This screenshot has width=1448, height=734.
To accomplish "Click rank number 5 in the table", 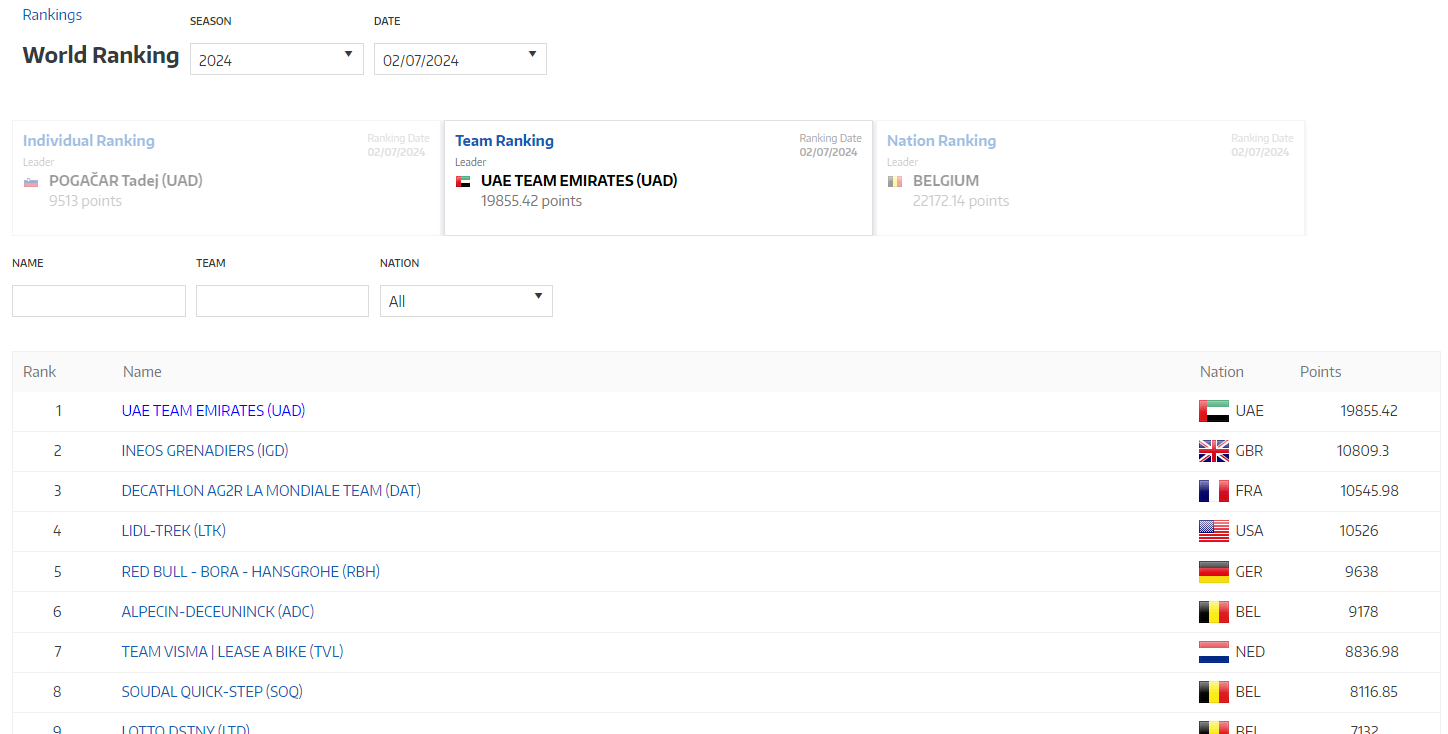I will coord(58,572).
